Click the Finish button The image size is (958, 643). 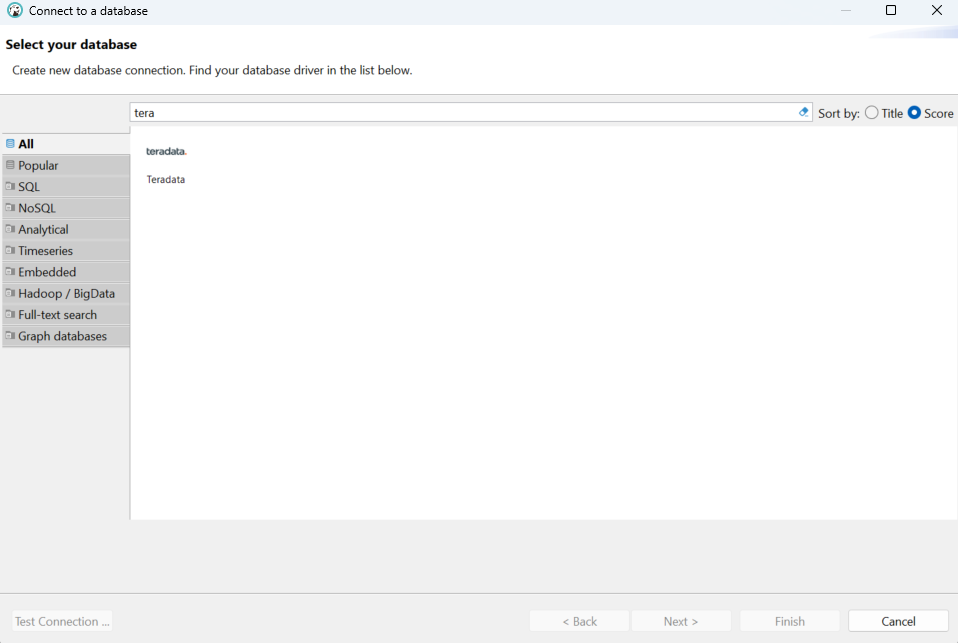click(x=790, y=621)
